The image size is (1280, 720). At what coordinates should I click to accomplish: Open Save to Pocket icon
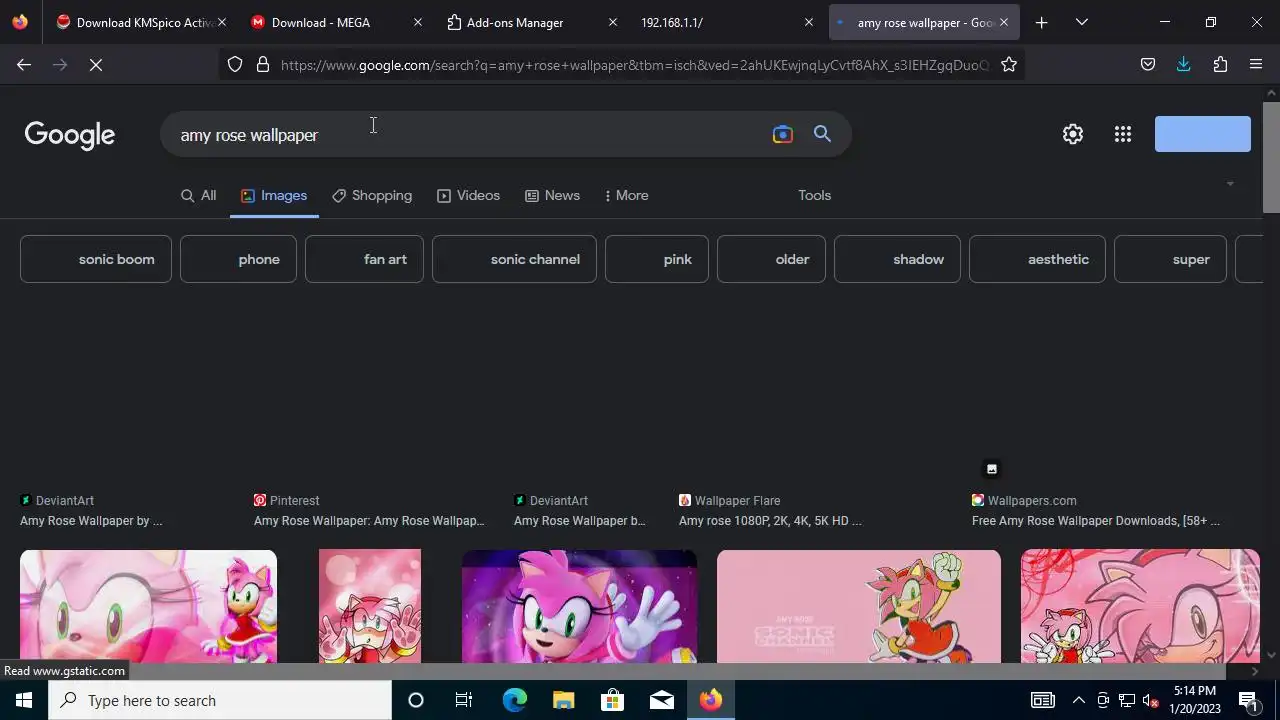coord(1148,65)
